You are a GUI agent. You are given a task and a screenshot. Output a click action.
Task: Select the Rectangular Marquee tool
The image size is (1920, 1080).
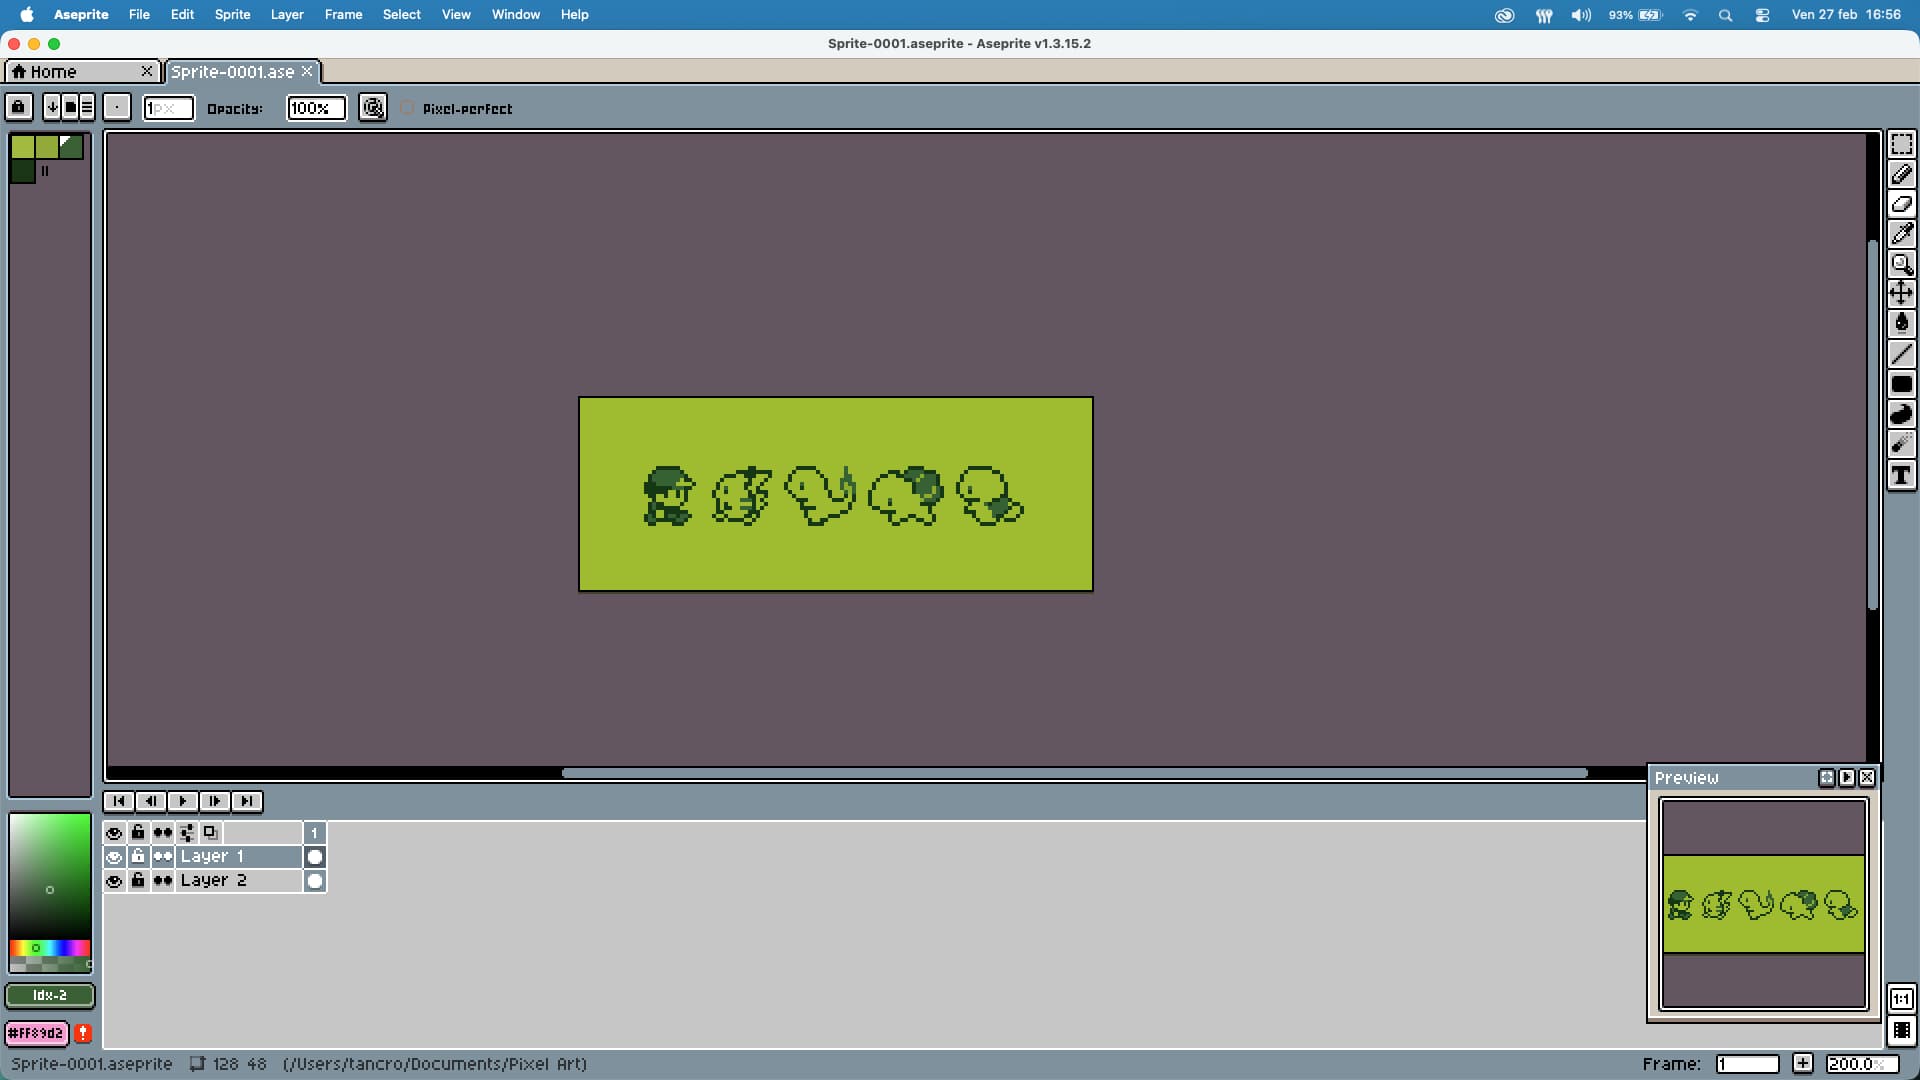1901,145
